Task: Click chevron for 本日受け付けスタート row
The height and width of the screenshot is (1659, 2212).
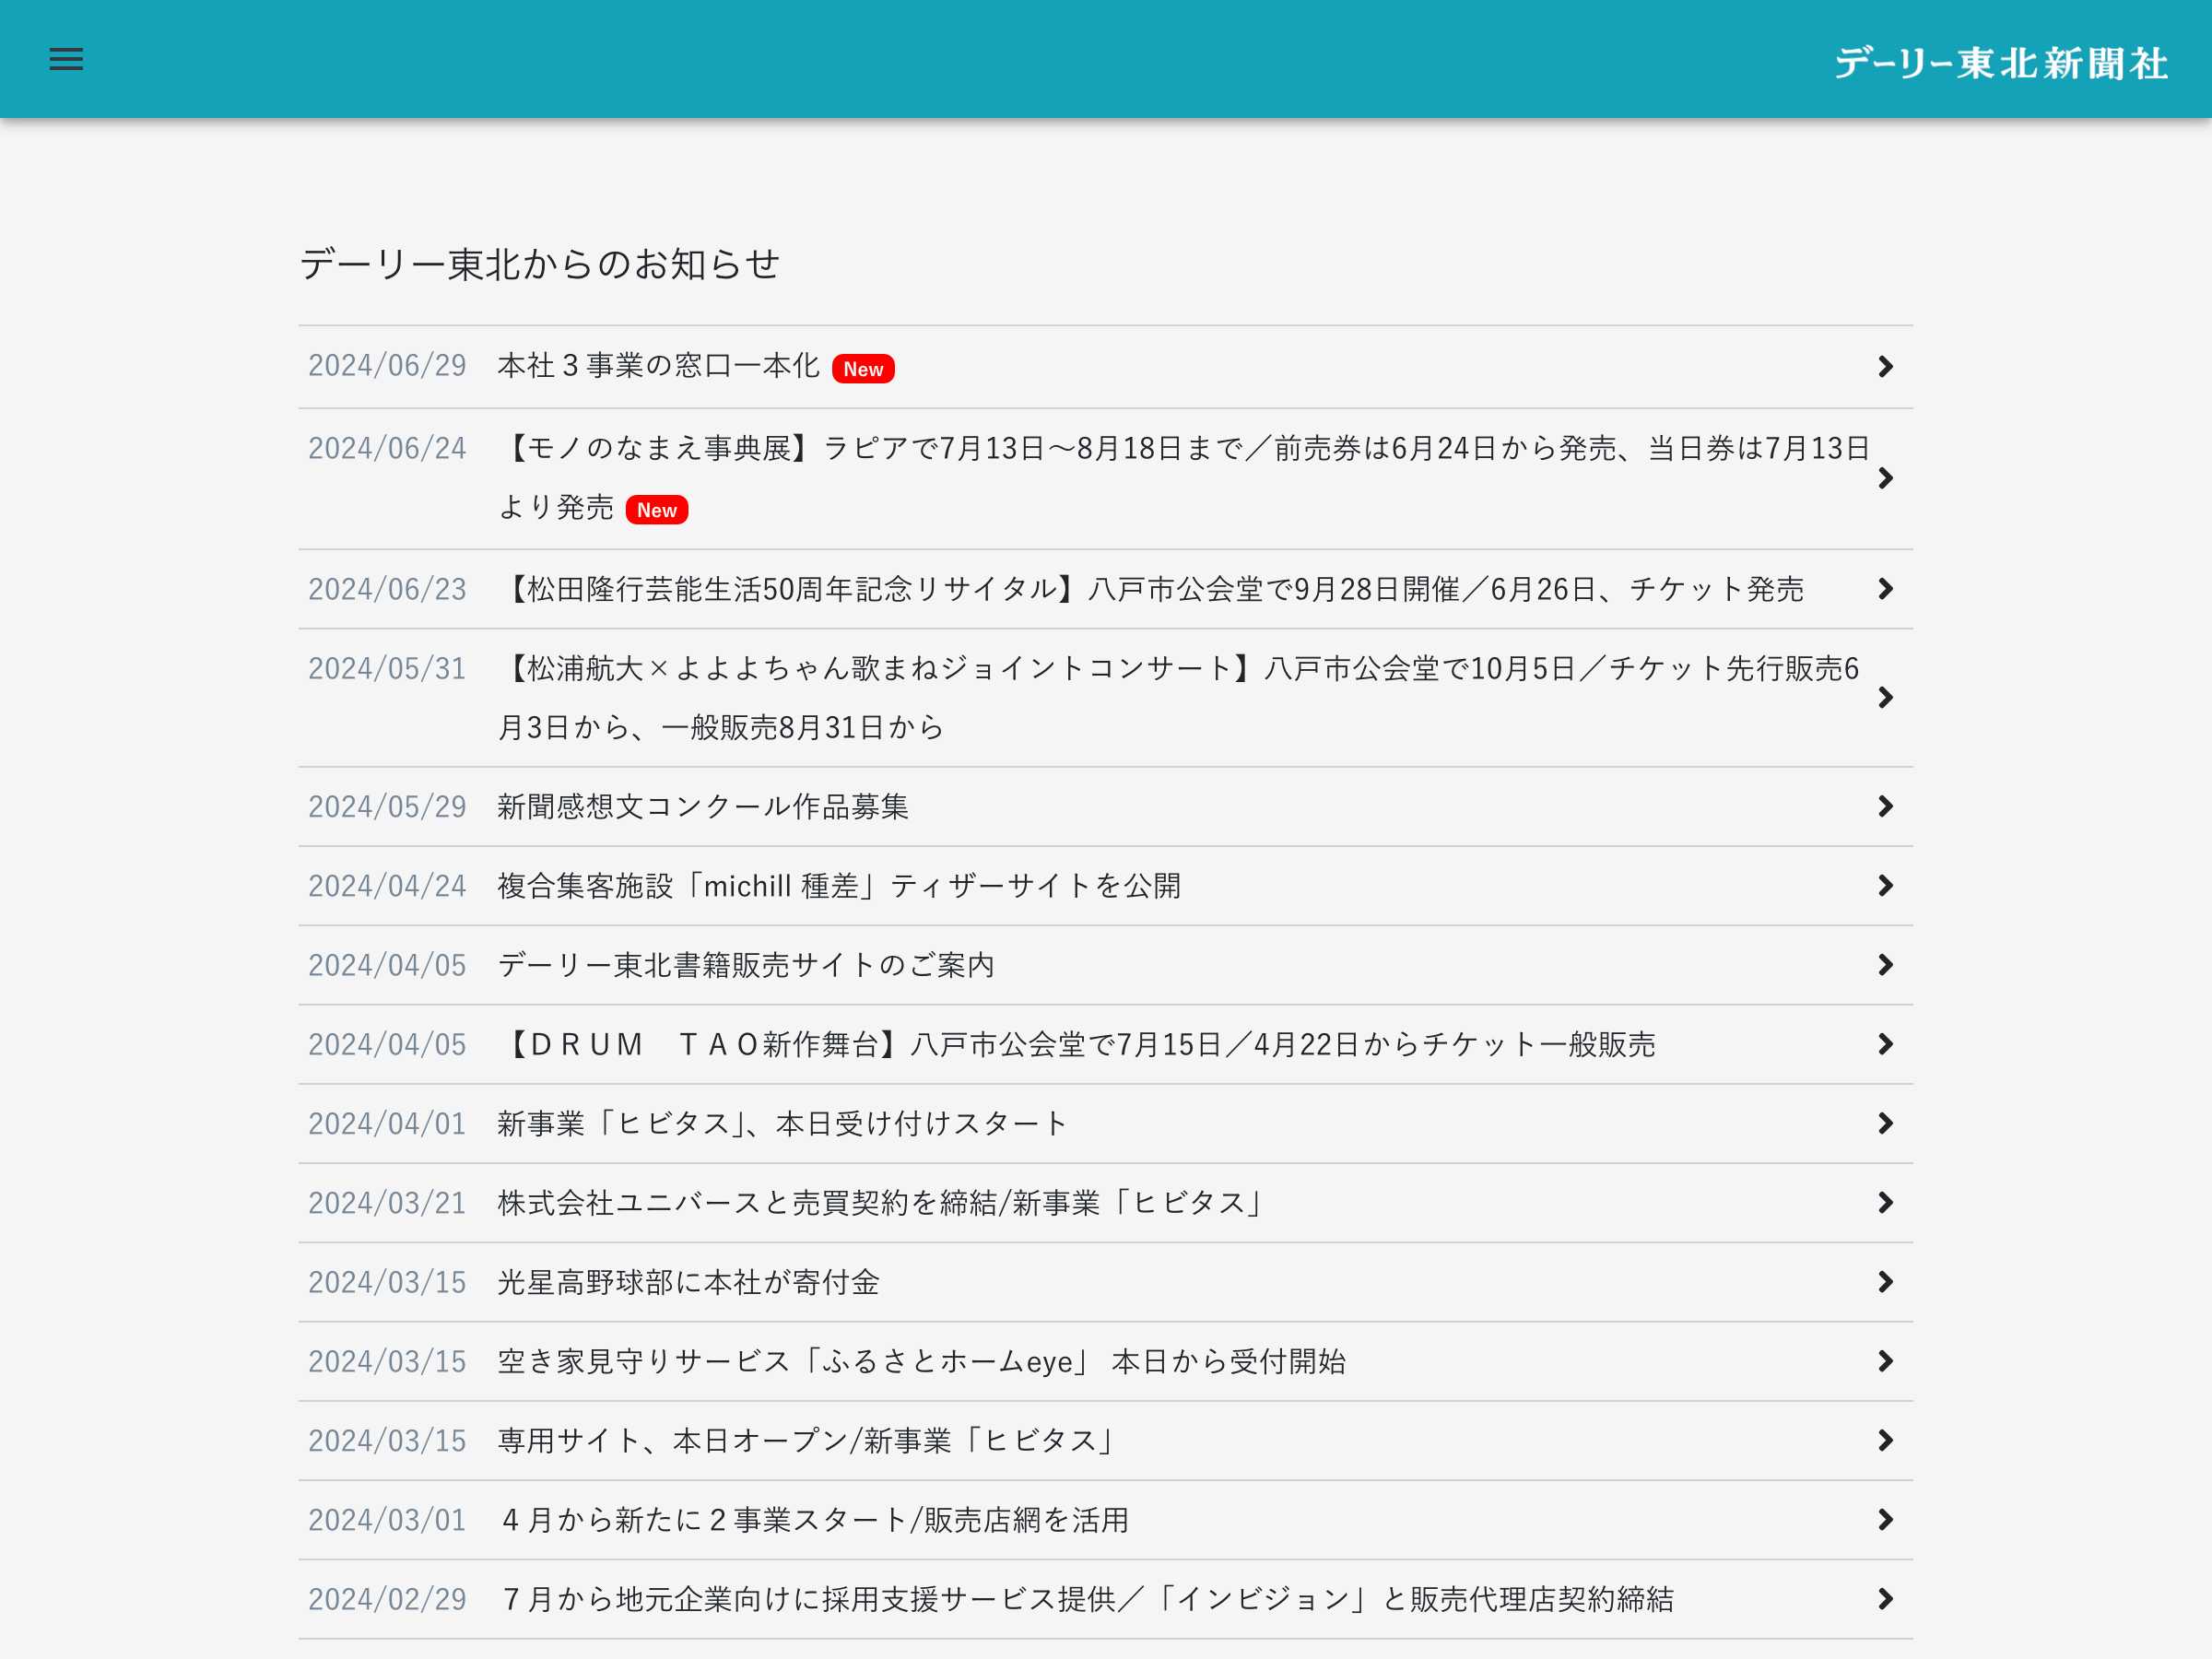Action: 1885,1124
